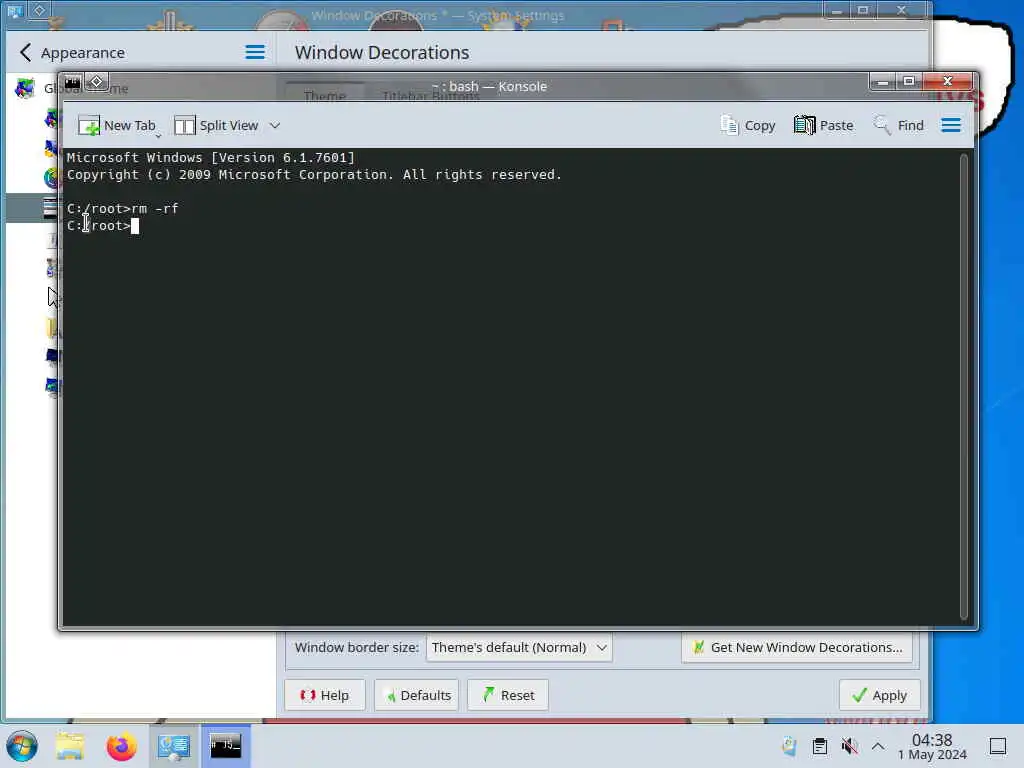
Task: Open the file manager from the taskbar
Action: pyautogui.click(x=70, y=746)
